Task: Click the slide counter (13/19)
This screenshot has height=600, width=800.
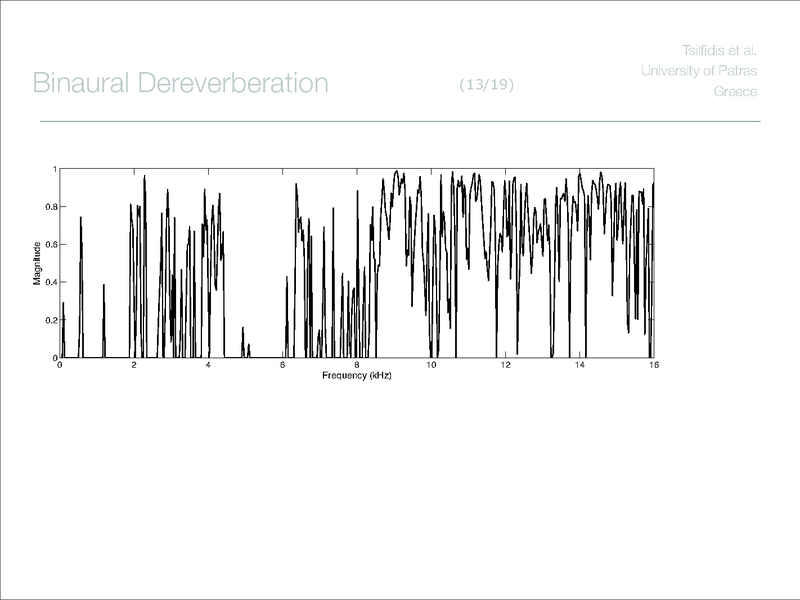Action: click(x=486, y=85)
